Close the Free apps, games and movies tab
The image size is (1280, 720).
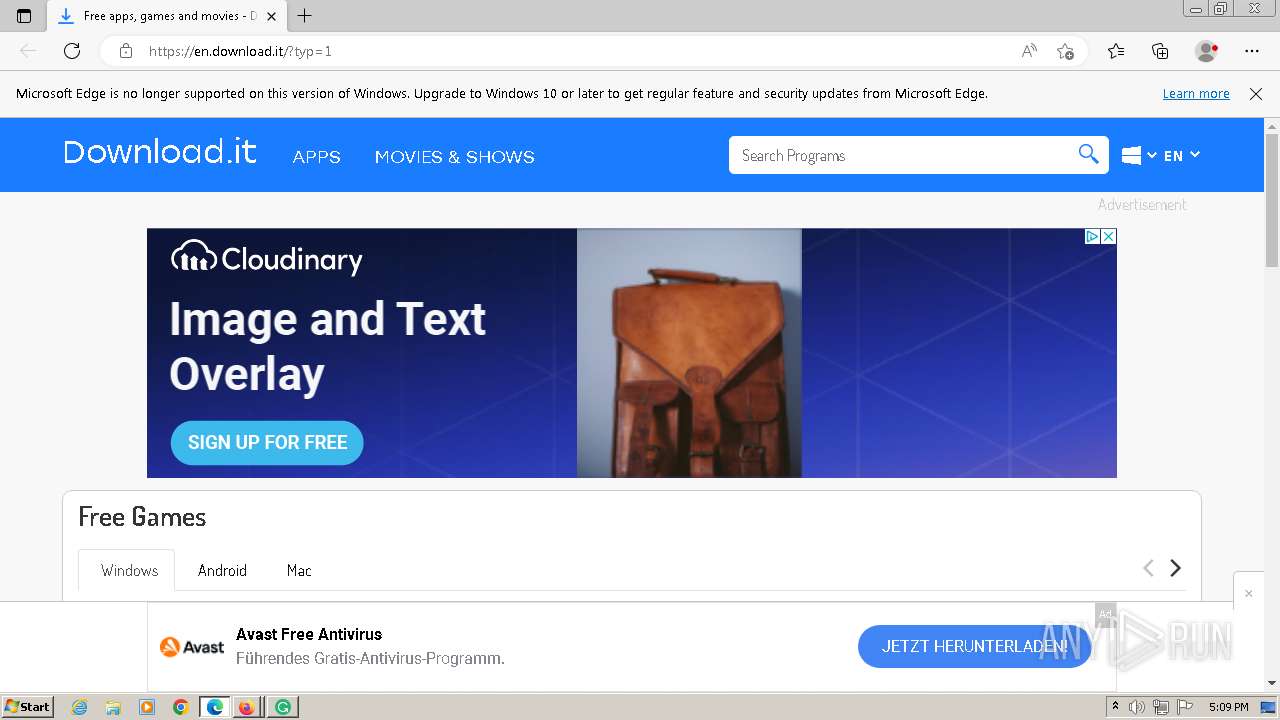point(271,16)
